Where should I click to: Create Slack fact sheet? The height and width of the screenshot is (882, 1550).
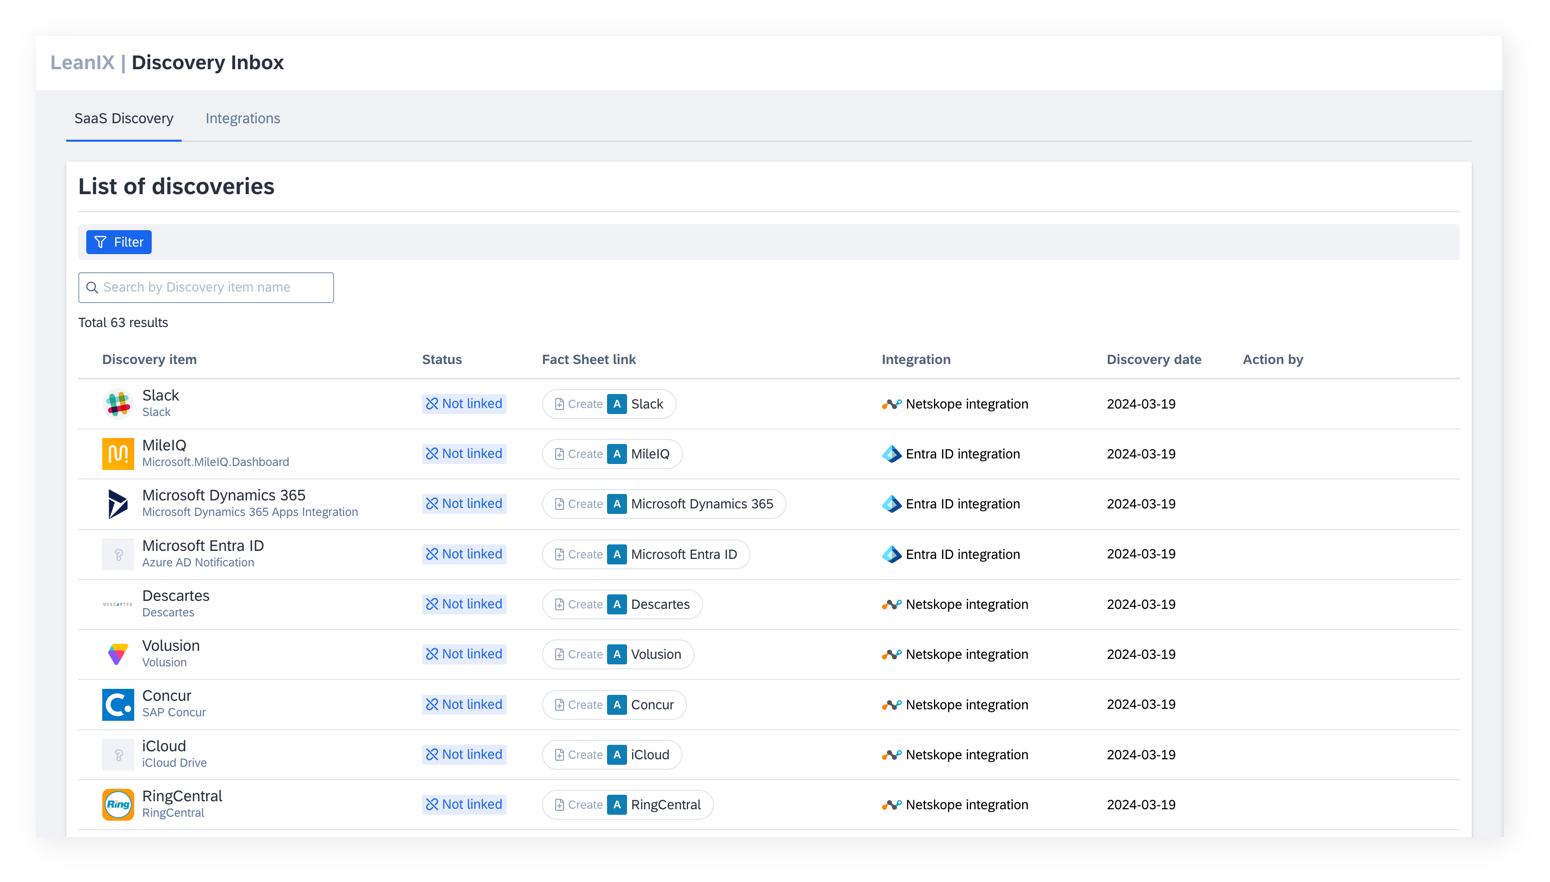pyautogui.click(x=609, y=404)
